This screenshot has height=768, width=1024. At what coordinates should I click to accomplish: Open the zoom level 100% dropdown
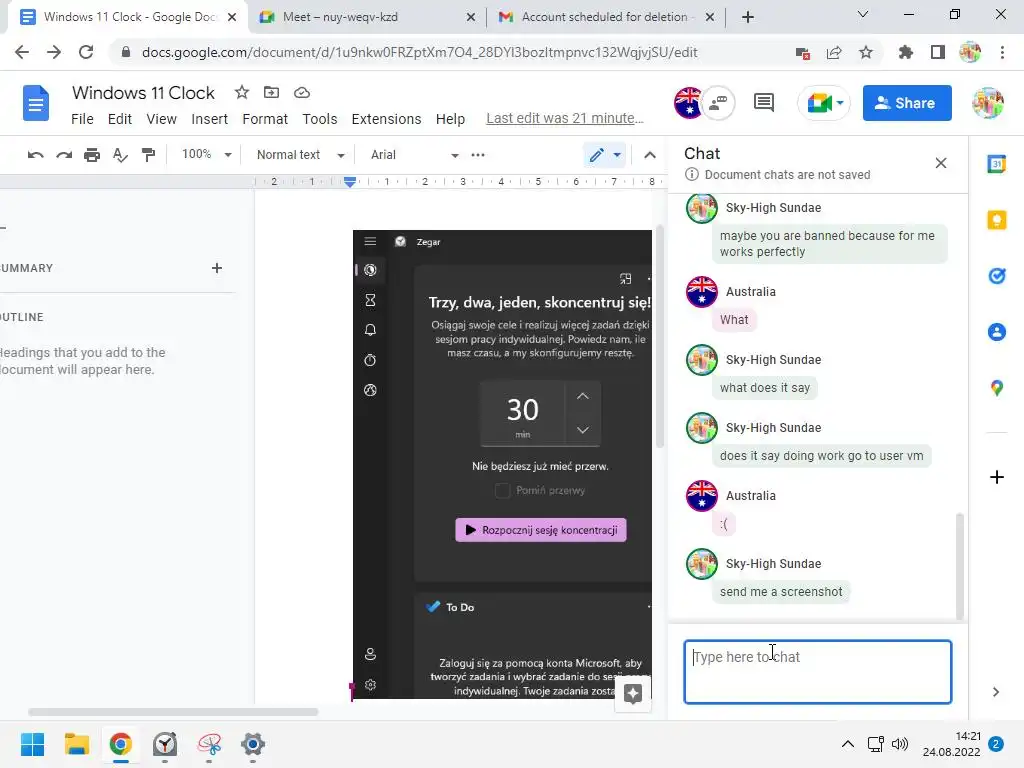point(206,155)
